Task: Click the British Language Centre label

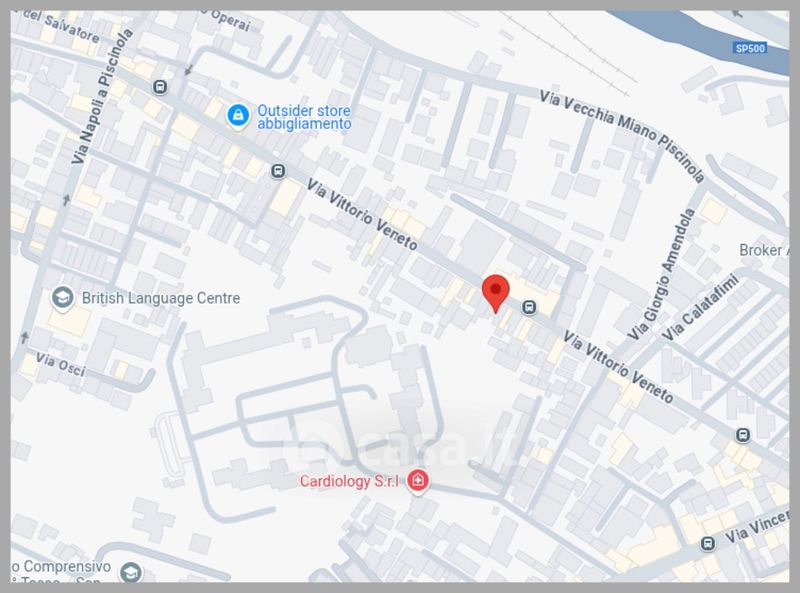Action: (161, 298)
